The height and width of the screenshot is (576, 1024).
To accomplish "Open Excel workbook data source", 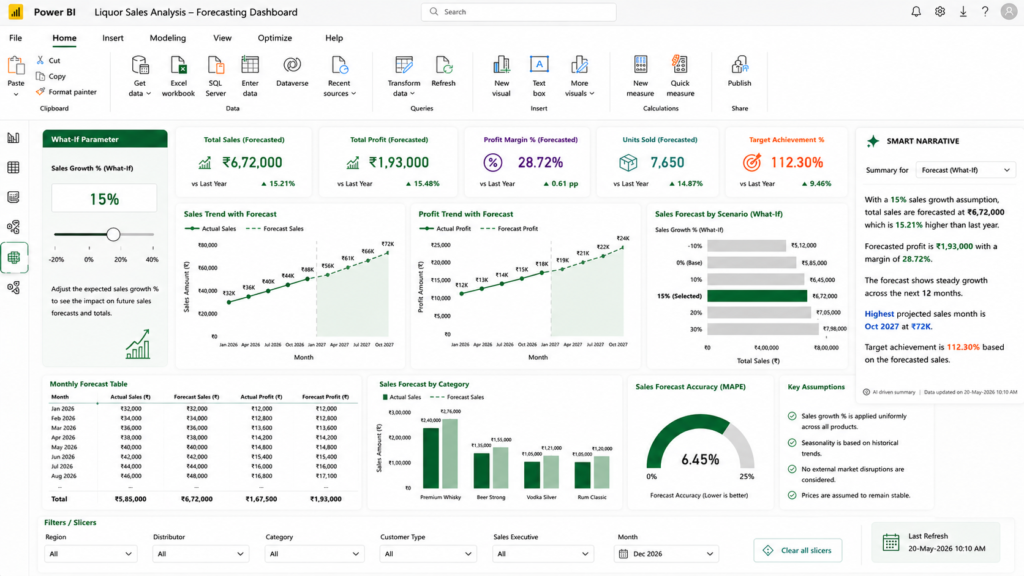I will (178, 76).
